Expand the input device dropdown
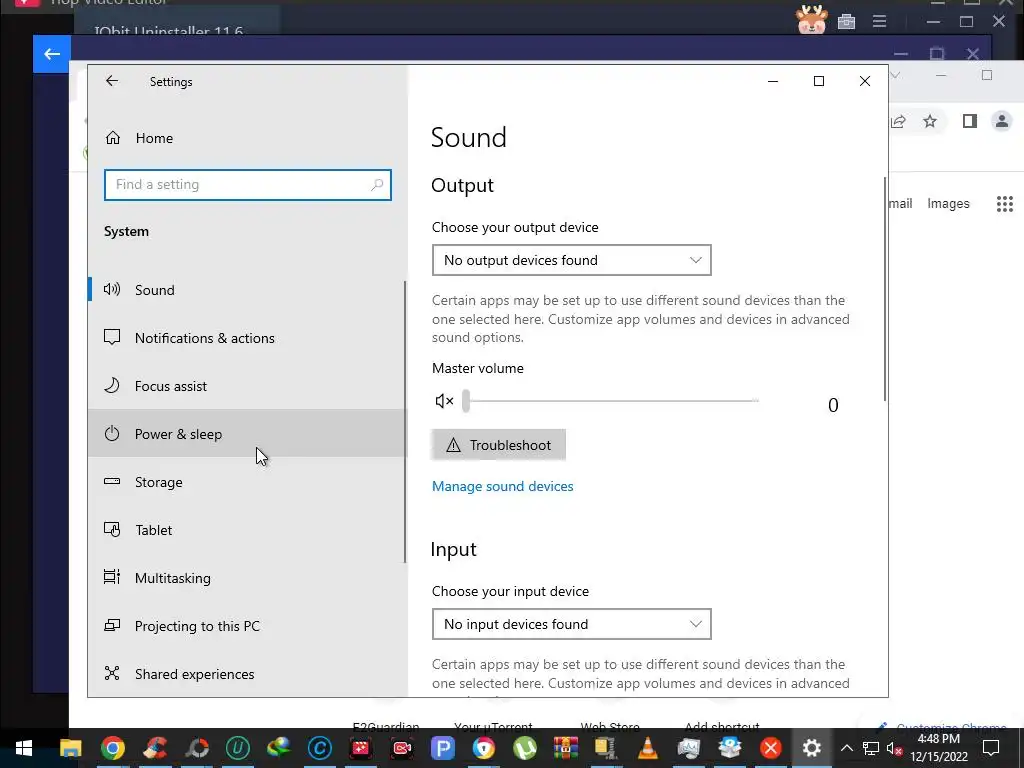 [571, 624]
